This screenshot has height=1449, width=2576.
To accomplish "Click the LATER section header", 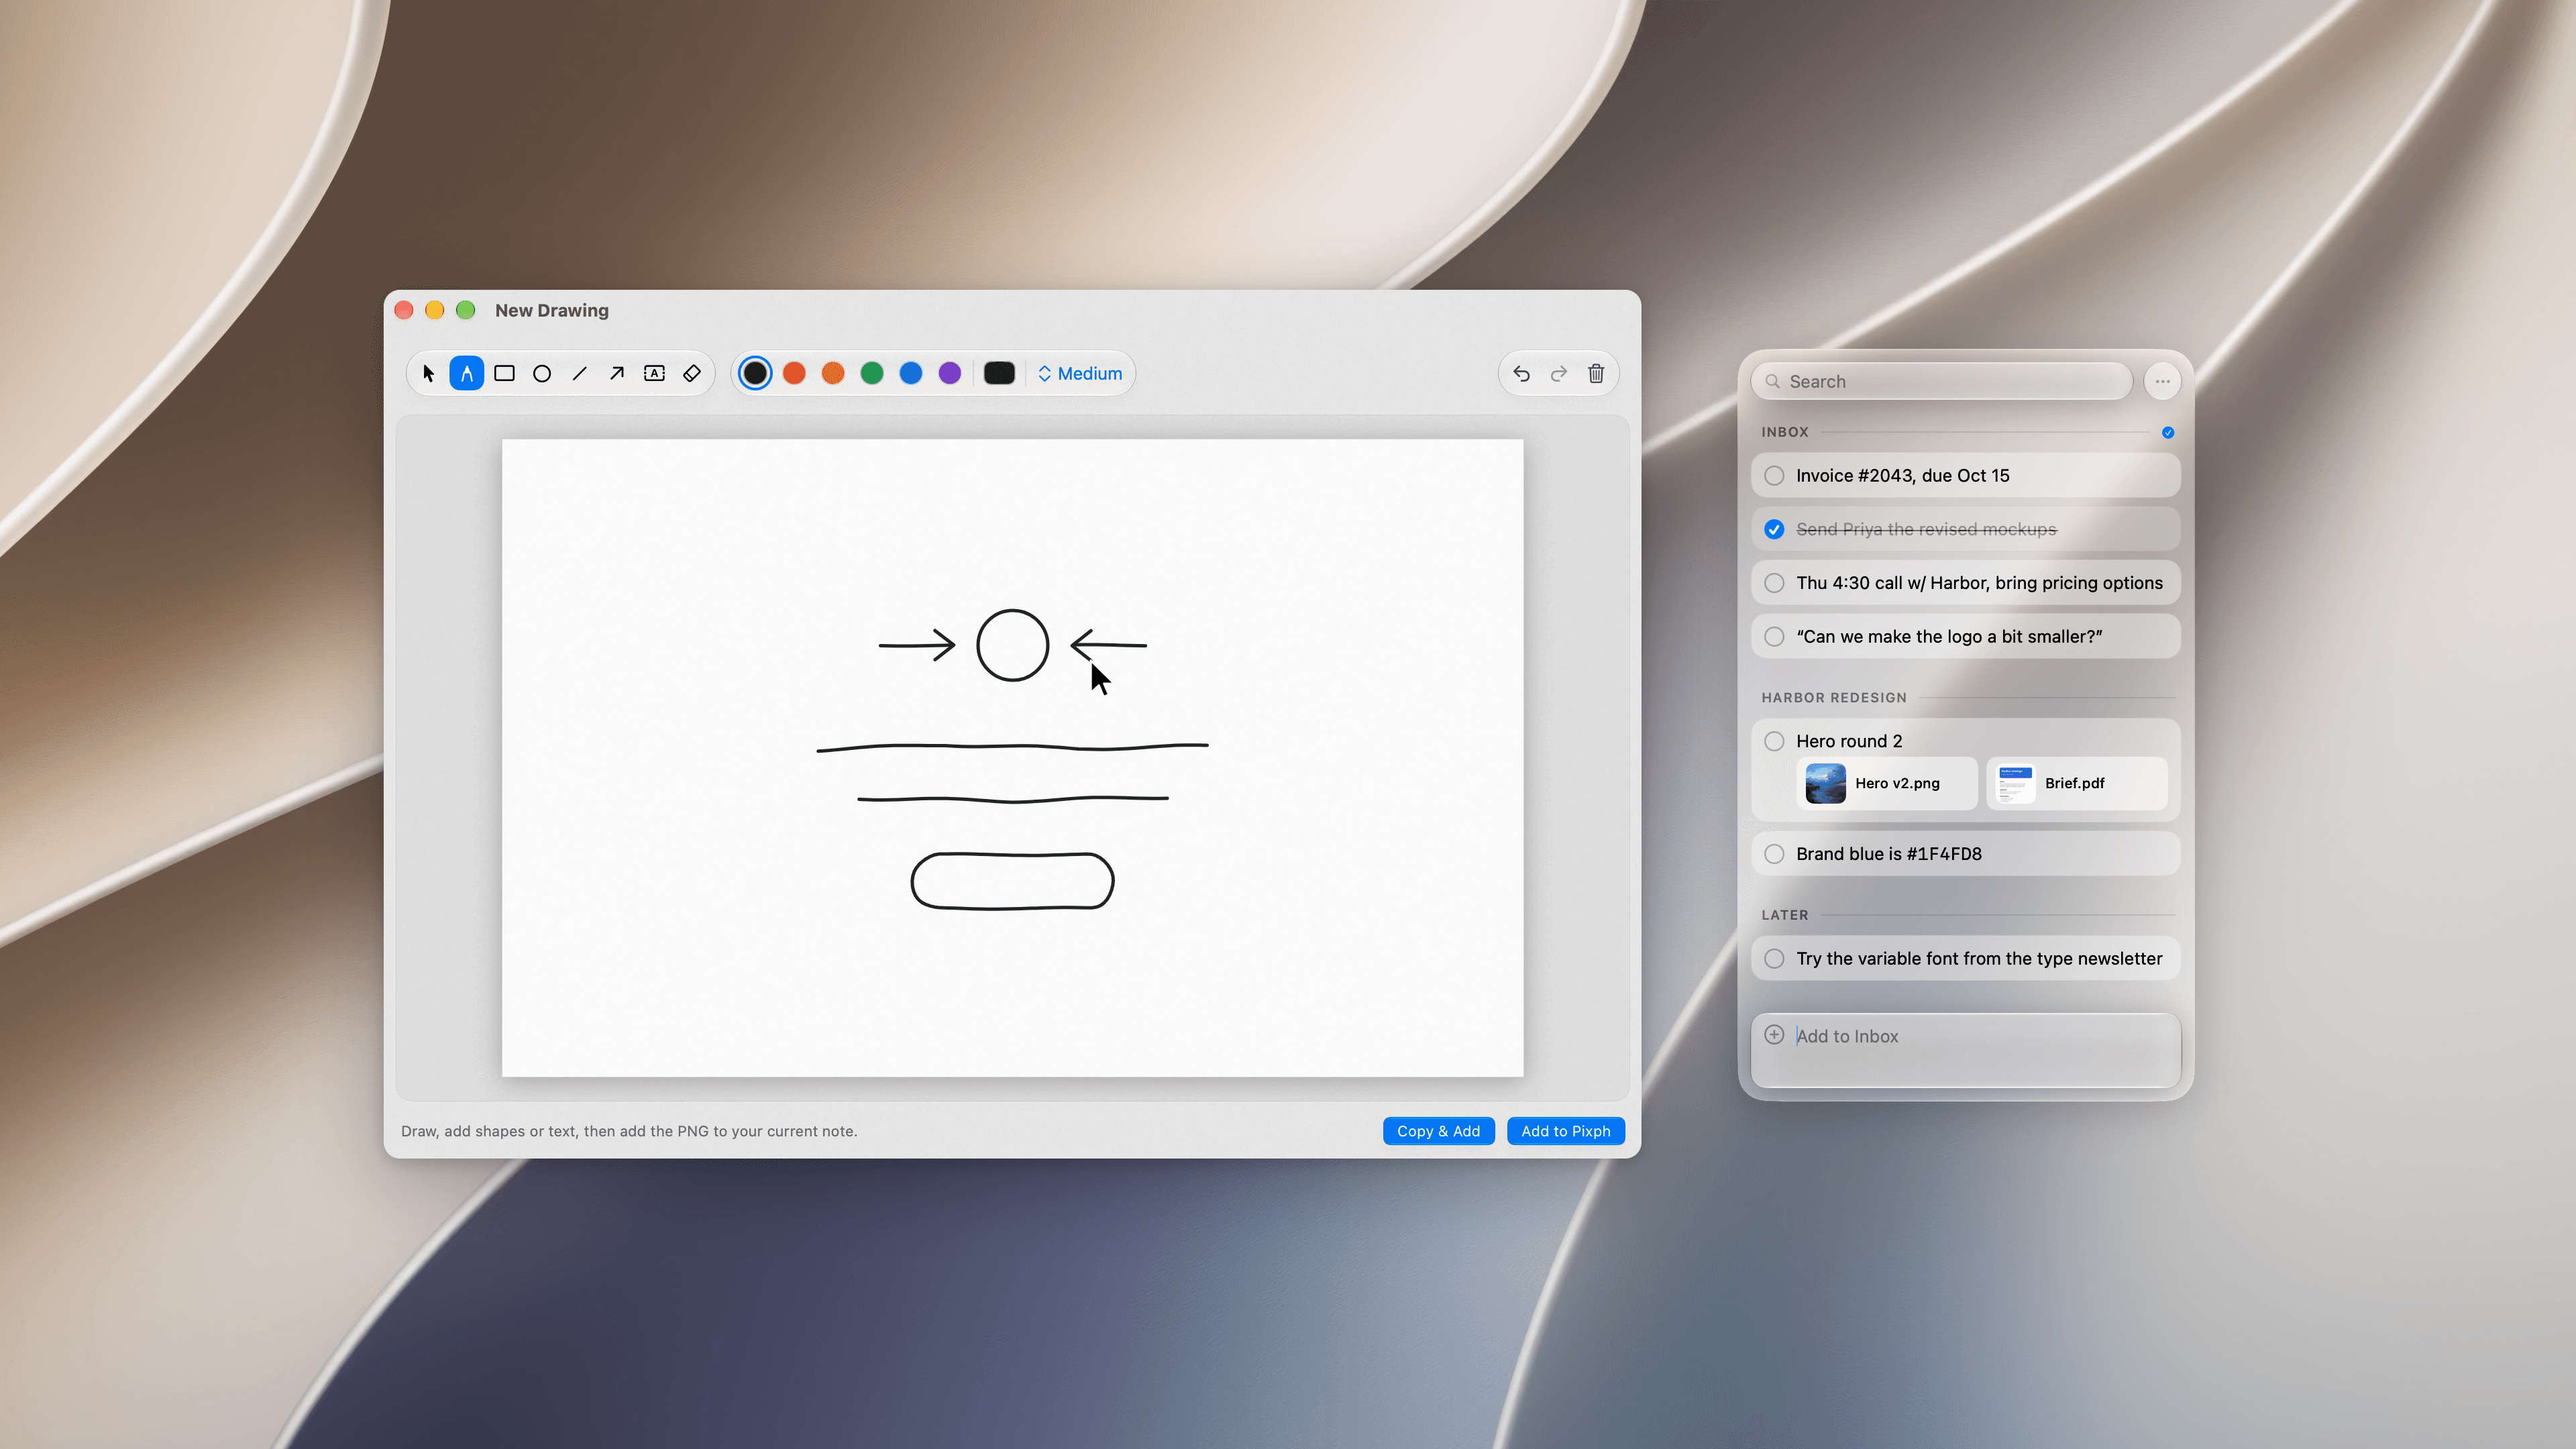I will coord(1785,915).
